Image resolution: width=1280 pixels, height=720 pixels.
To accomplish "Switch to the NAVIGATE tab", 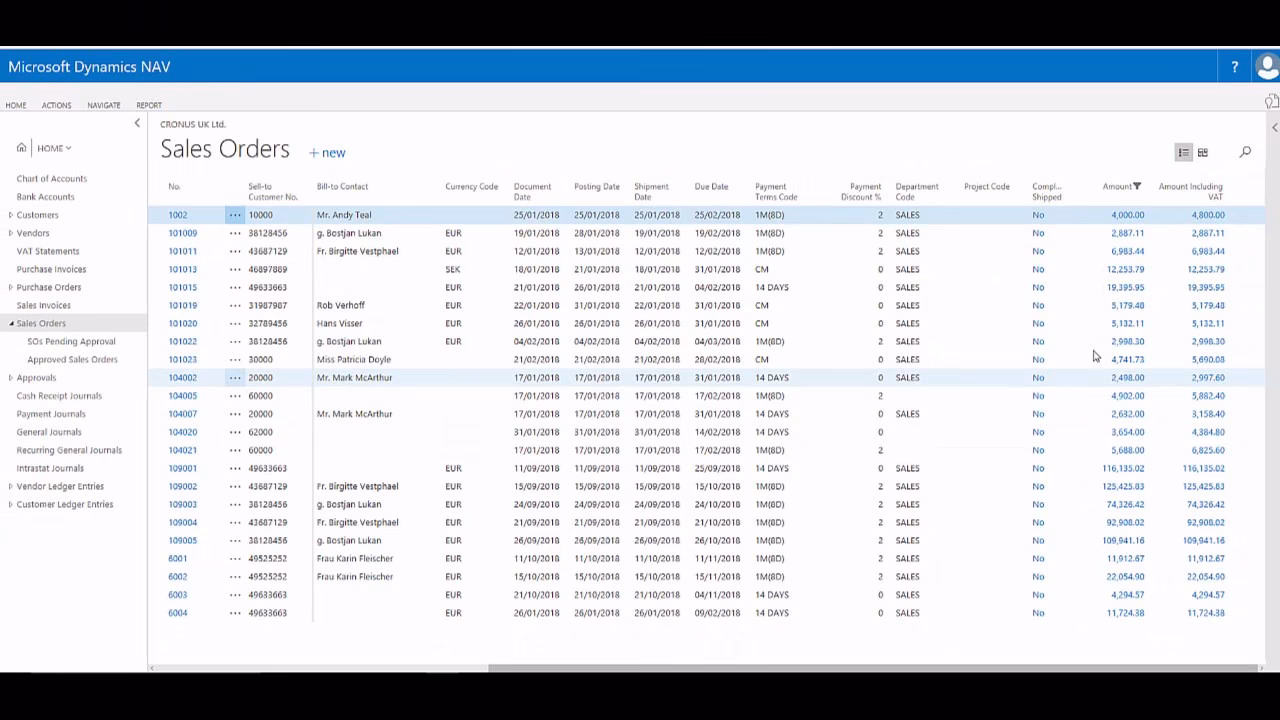I will point(103,105).
